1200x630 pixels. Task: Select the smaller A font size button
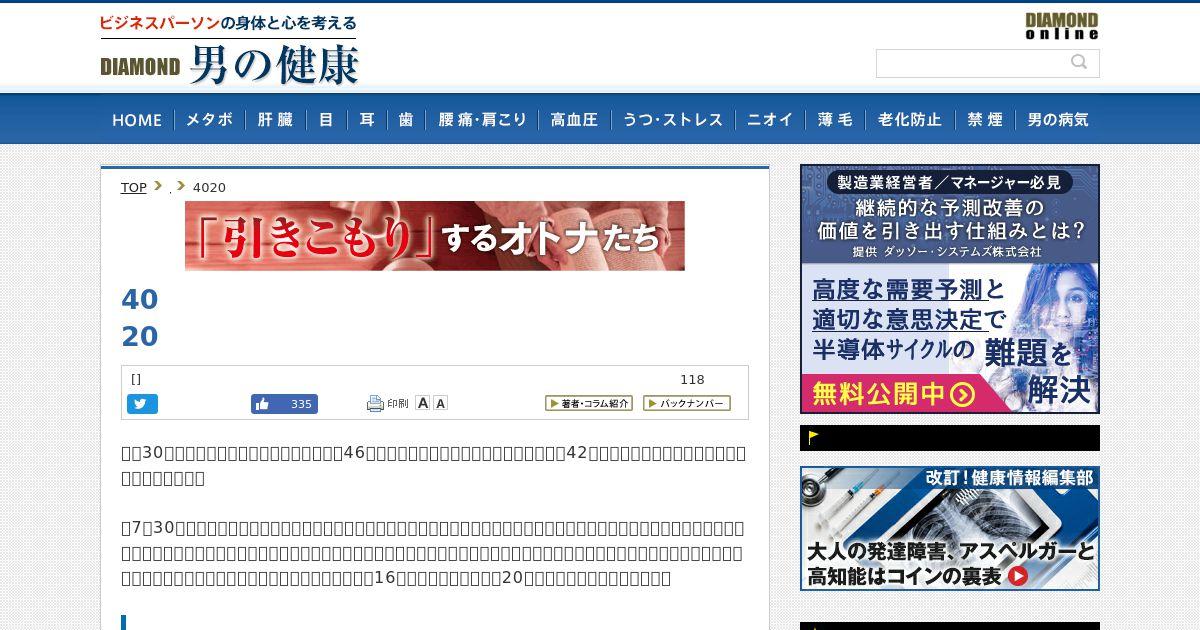(x=440, y=404)
